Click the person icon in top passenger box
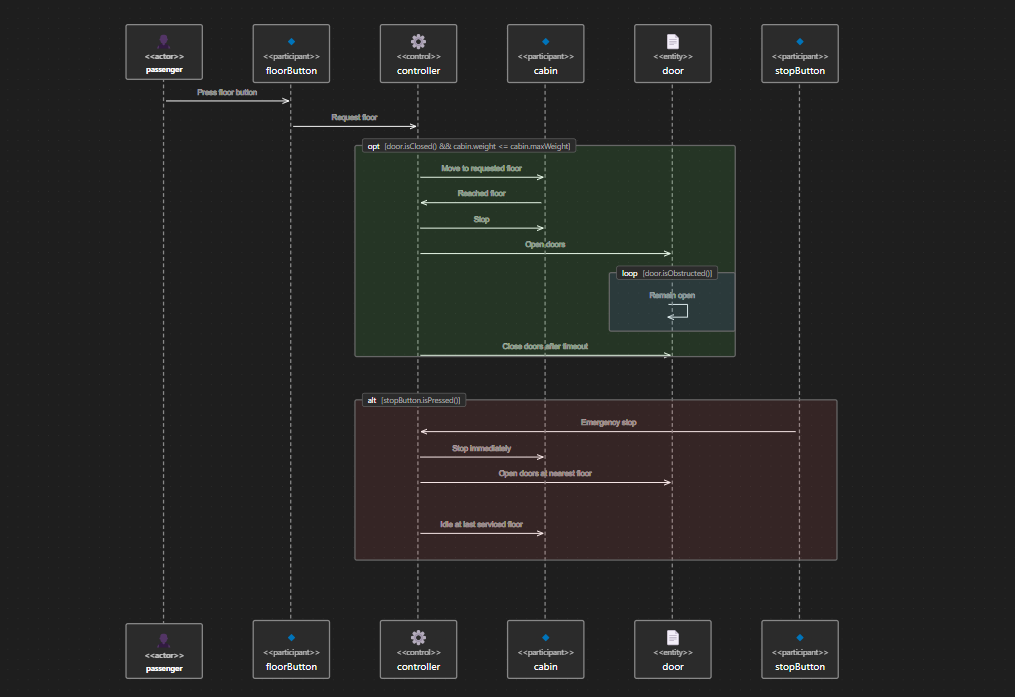The image size is (1015, 697). (x=164, y=41)
